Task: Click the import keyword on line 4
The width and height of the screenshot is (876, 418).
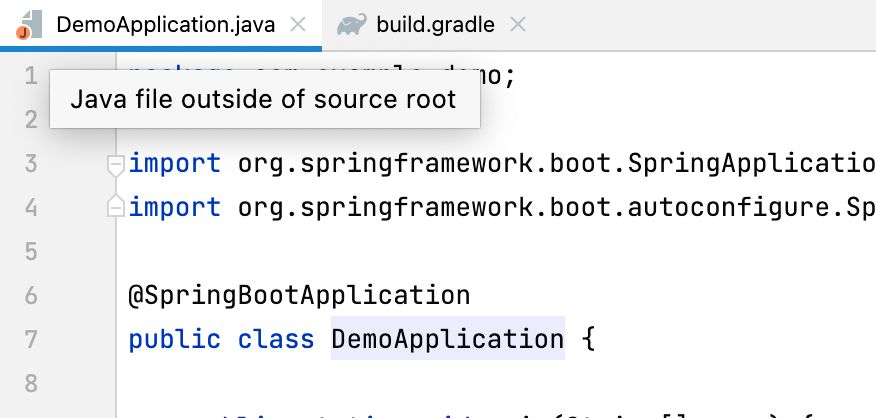Action: [175, 207]
